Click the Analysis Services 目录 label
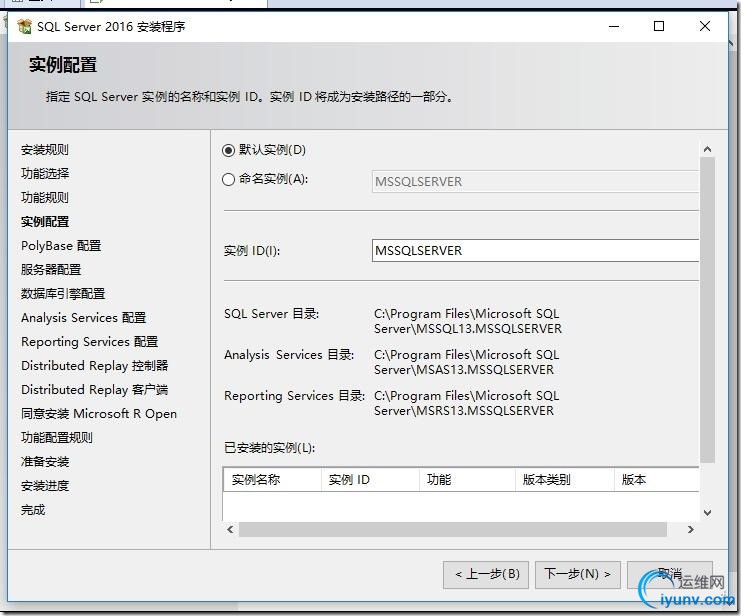This screenshot has height=616, width=741. tap(289, 355)
